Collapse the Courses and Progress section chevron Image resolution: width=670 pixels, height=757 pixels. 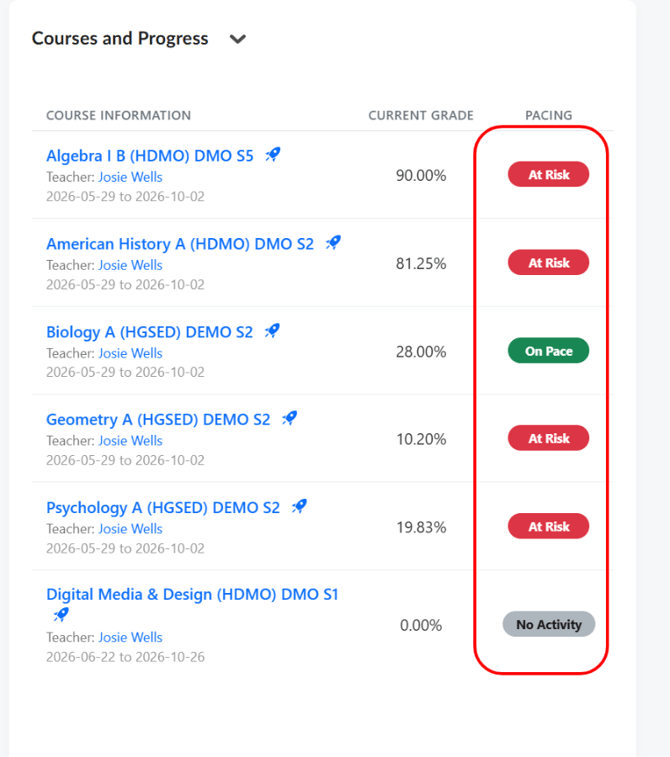click(x=237, y=39)
